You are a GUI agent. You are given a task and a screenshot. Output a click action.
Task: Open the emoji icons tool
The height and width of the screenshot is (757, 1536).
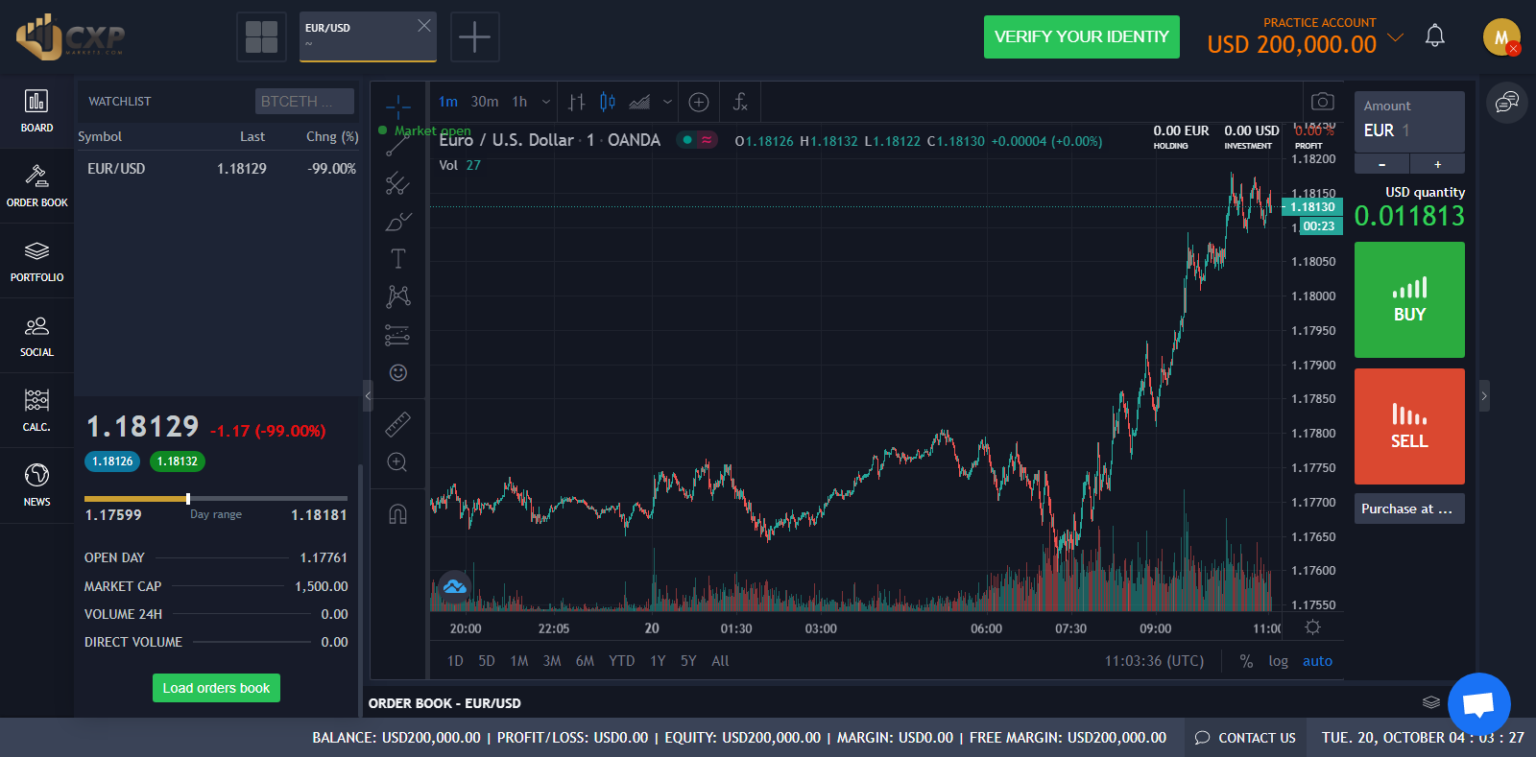pyautogui.click(x=398, y=372)
